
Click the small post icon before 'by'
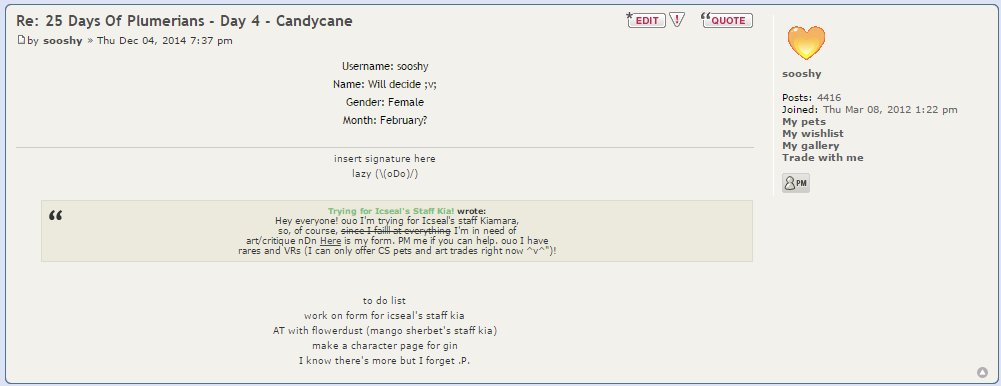pyautogui.click(x=21, y=40)
